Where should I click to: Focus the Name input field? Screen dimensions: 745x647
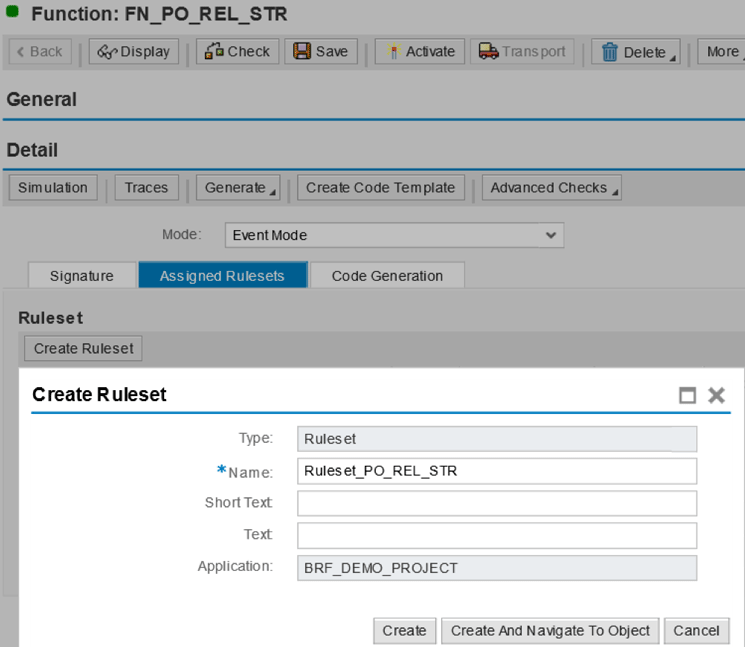497,471
